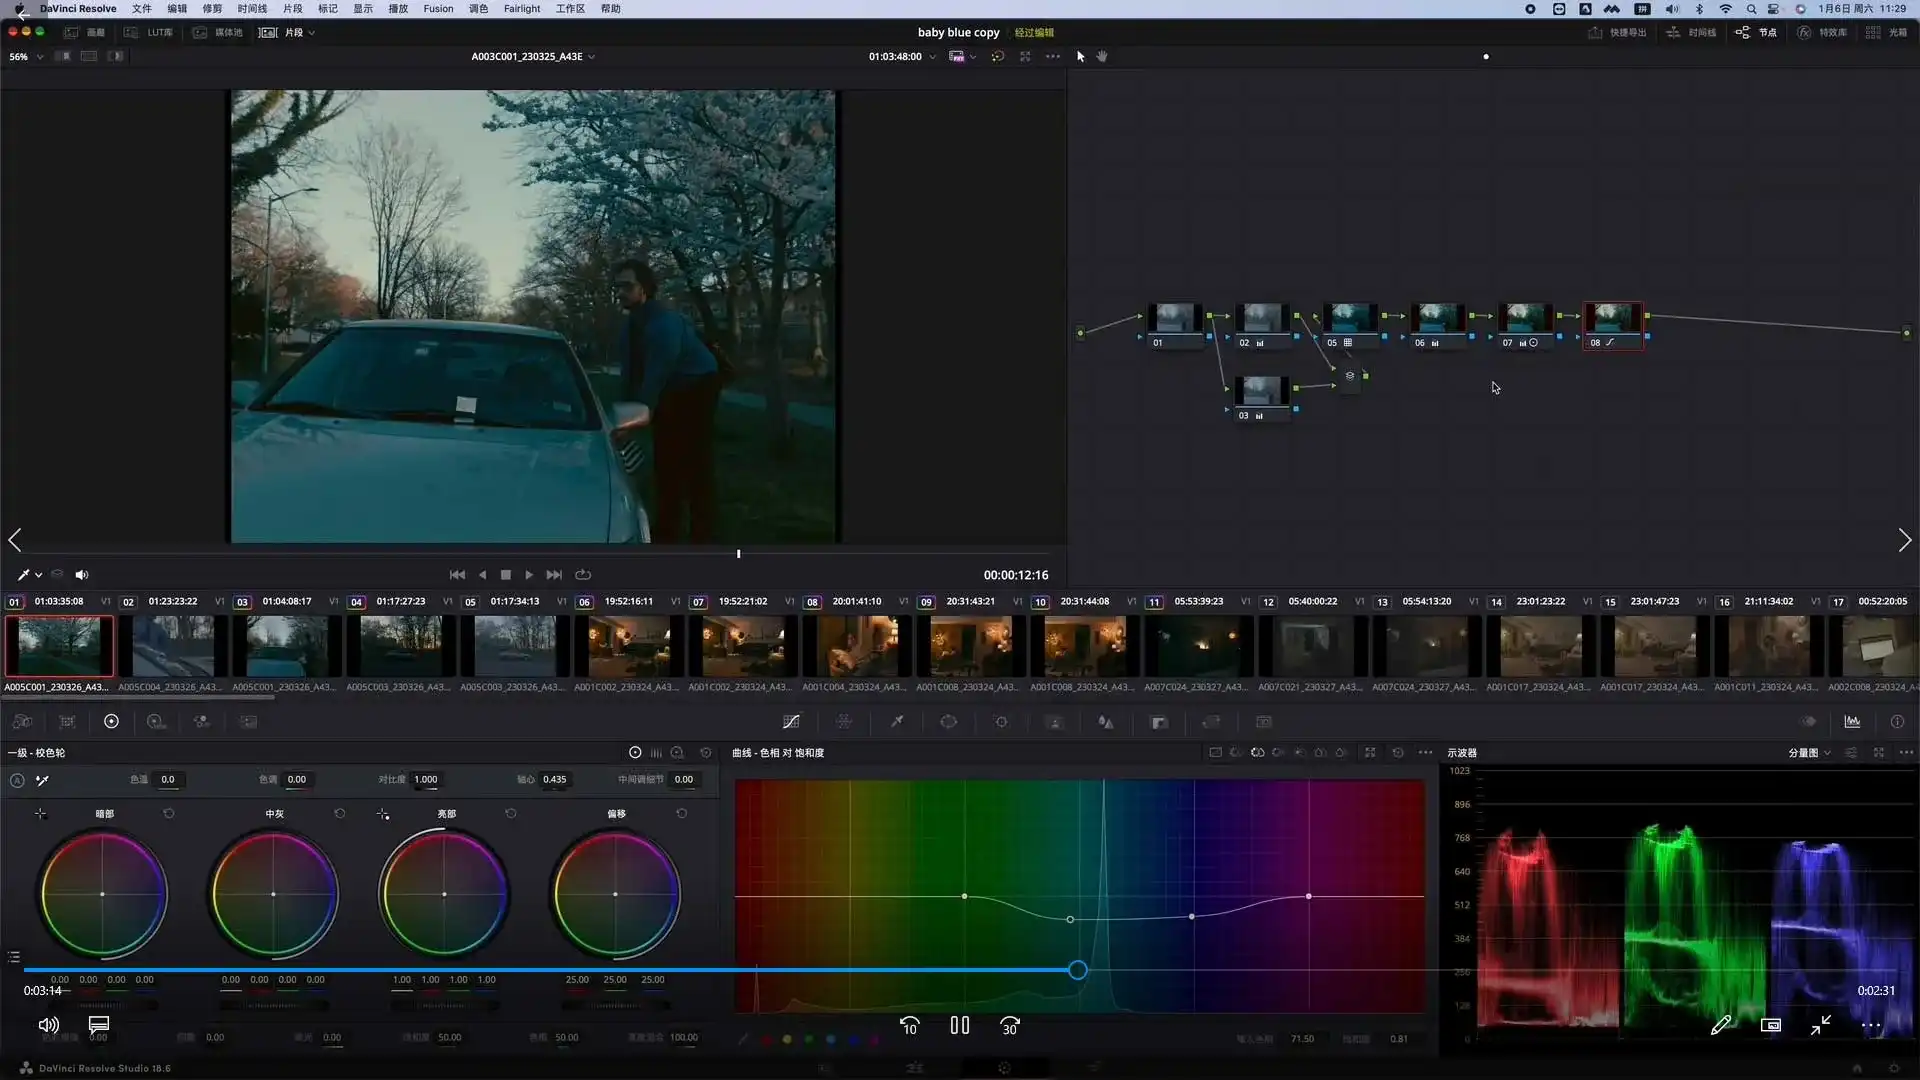Click the auto color balance icon

click(17, 780)
